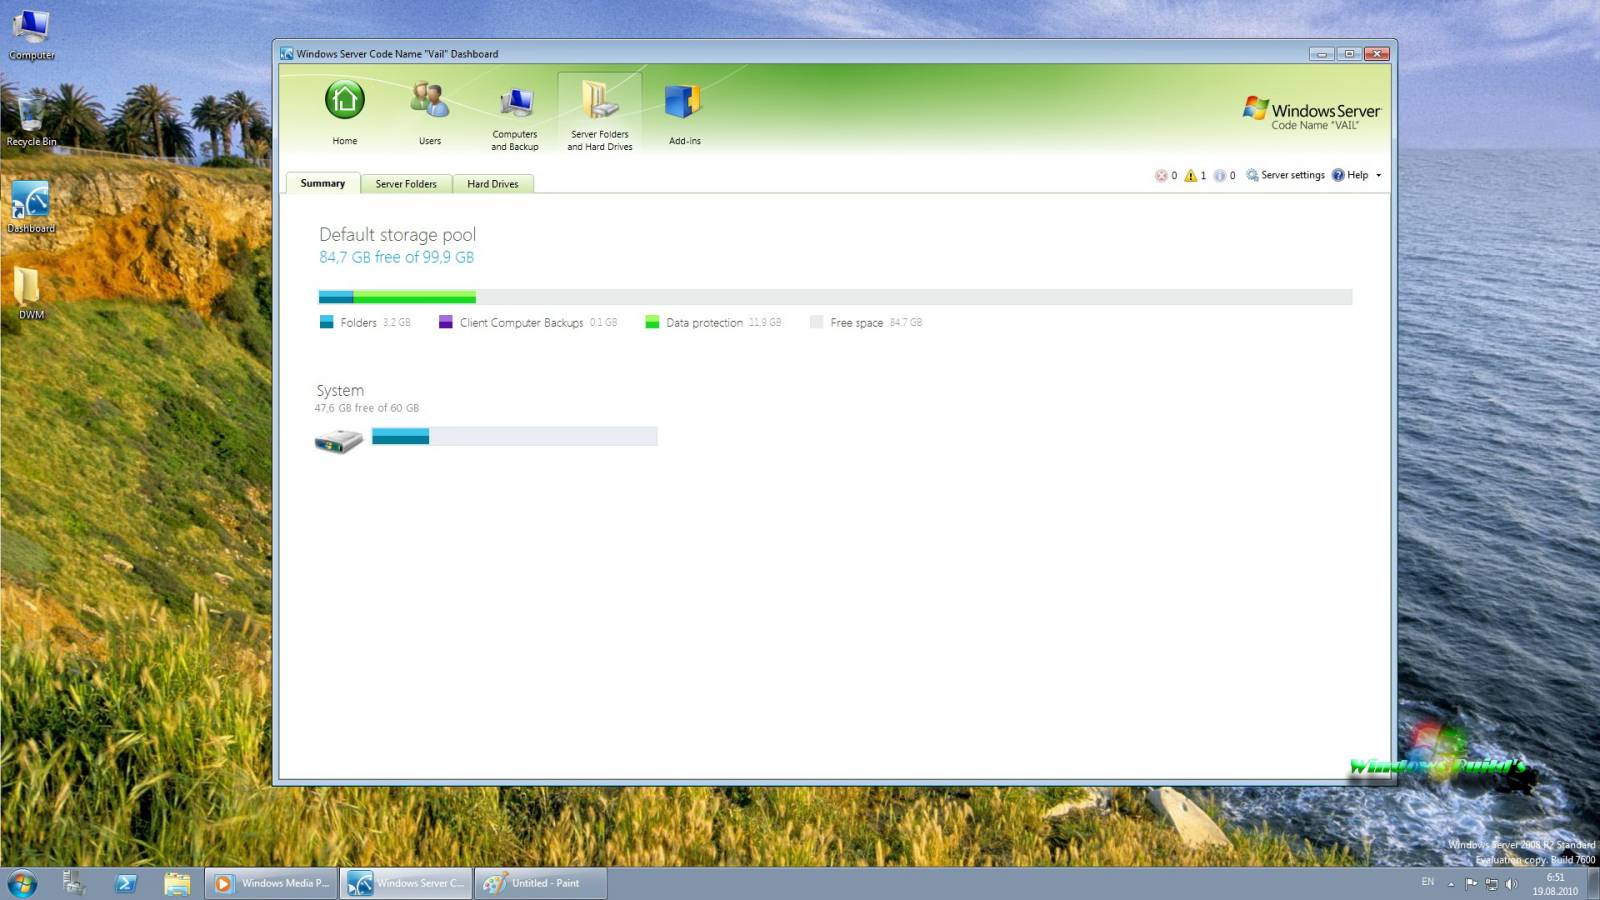Open the Recycle Bin desktop icon
The image size is (1600, 900).
pos(31,120)
